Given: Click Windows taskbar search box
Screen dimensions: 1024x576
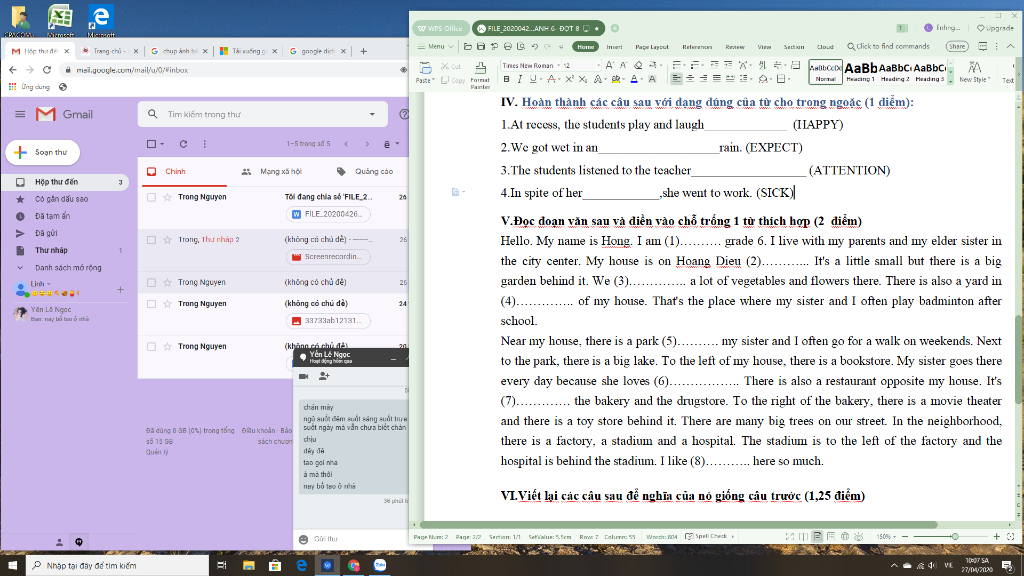Looking at the screenshot, I should coord(118,565).
